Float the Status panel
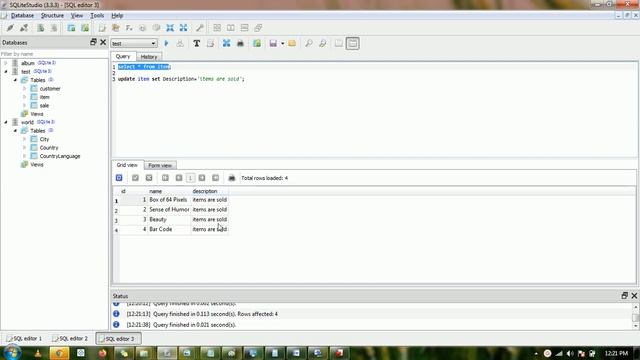This screenshot has width=640, height=360. 624,296
